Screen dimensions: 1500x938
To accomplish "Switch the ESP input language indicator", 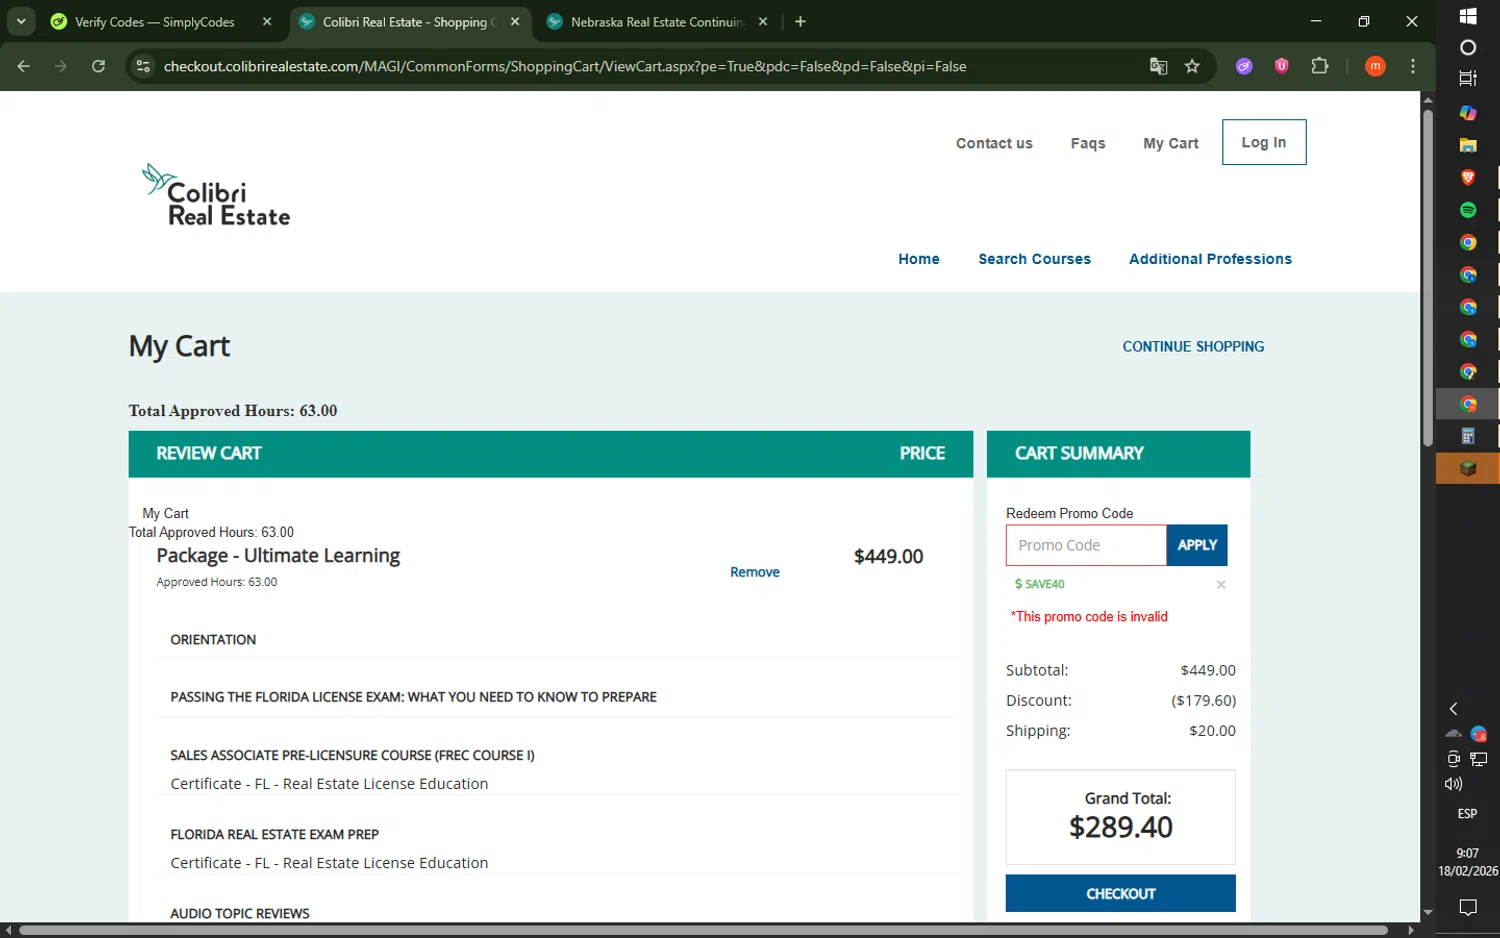I will point(1467,814).
